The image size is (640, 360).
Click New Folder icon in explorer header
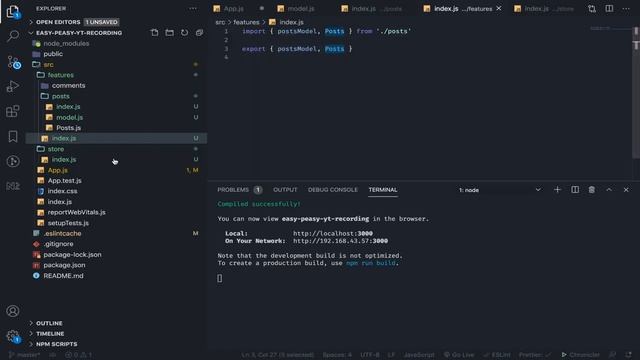click(x=169, y=33)
